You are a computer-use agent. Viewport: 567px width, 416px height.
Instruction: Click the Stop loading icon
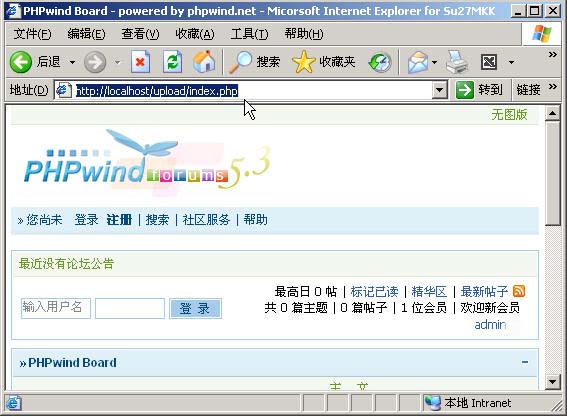tap(140, 62)
